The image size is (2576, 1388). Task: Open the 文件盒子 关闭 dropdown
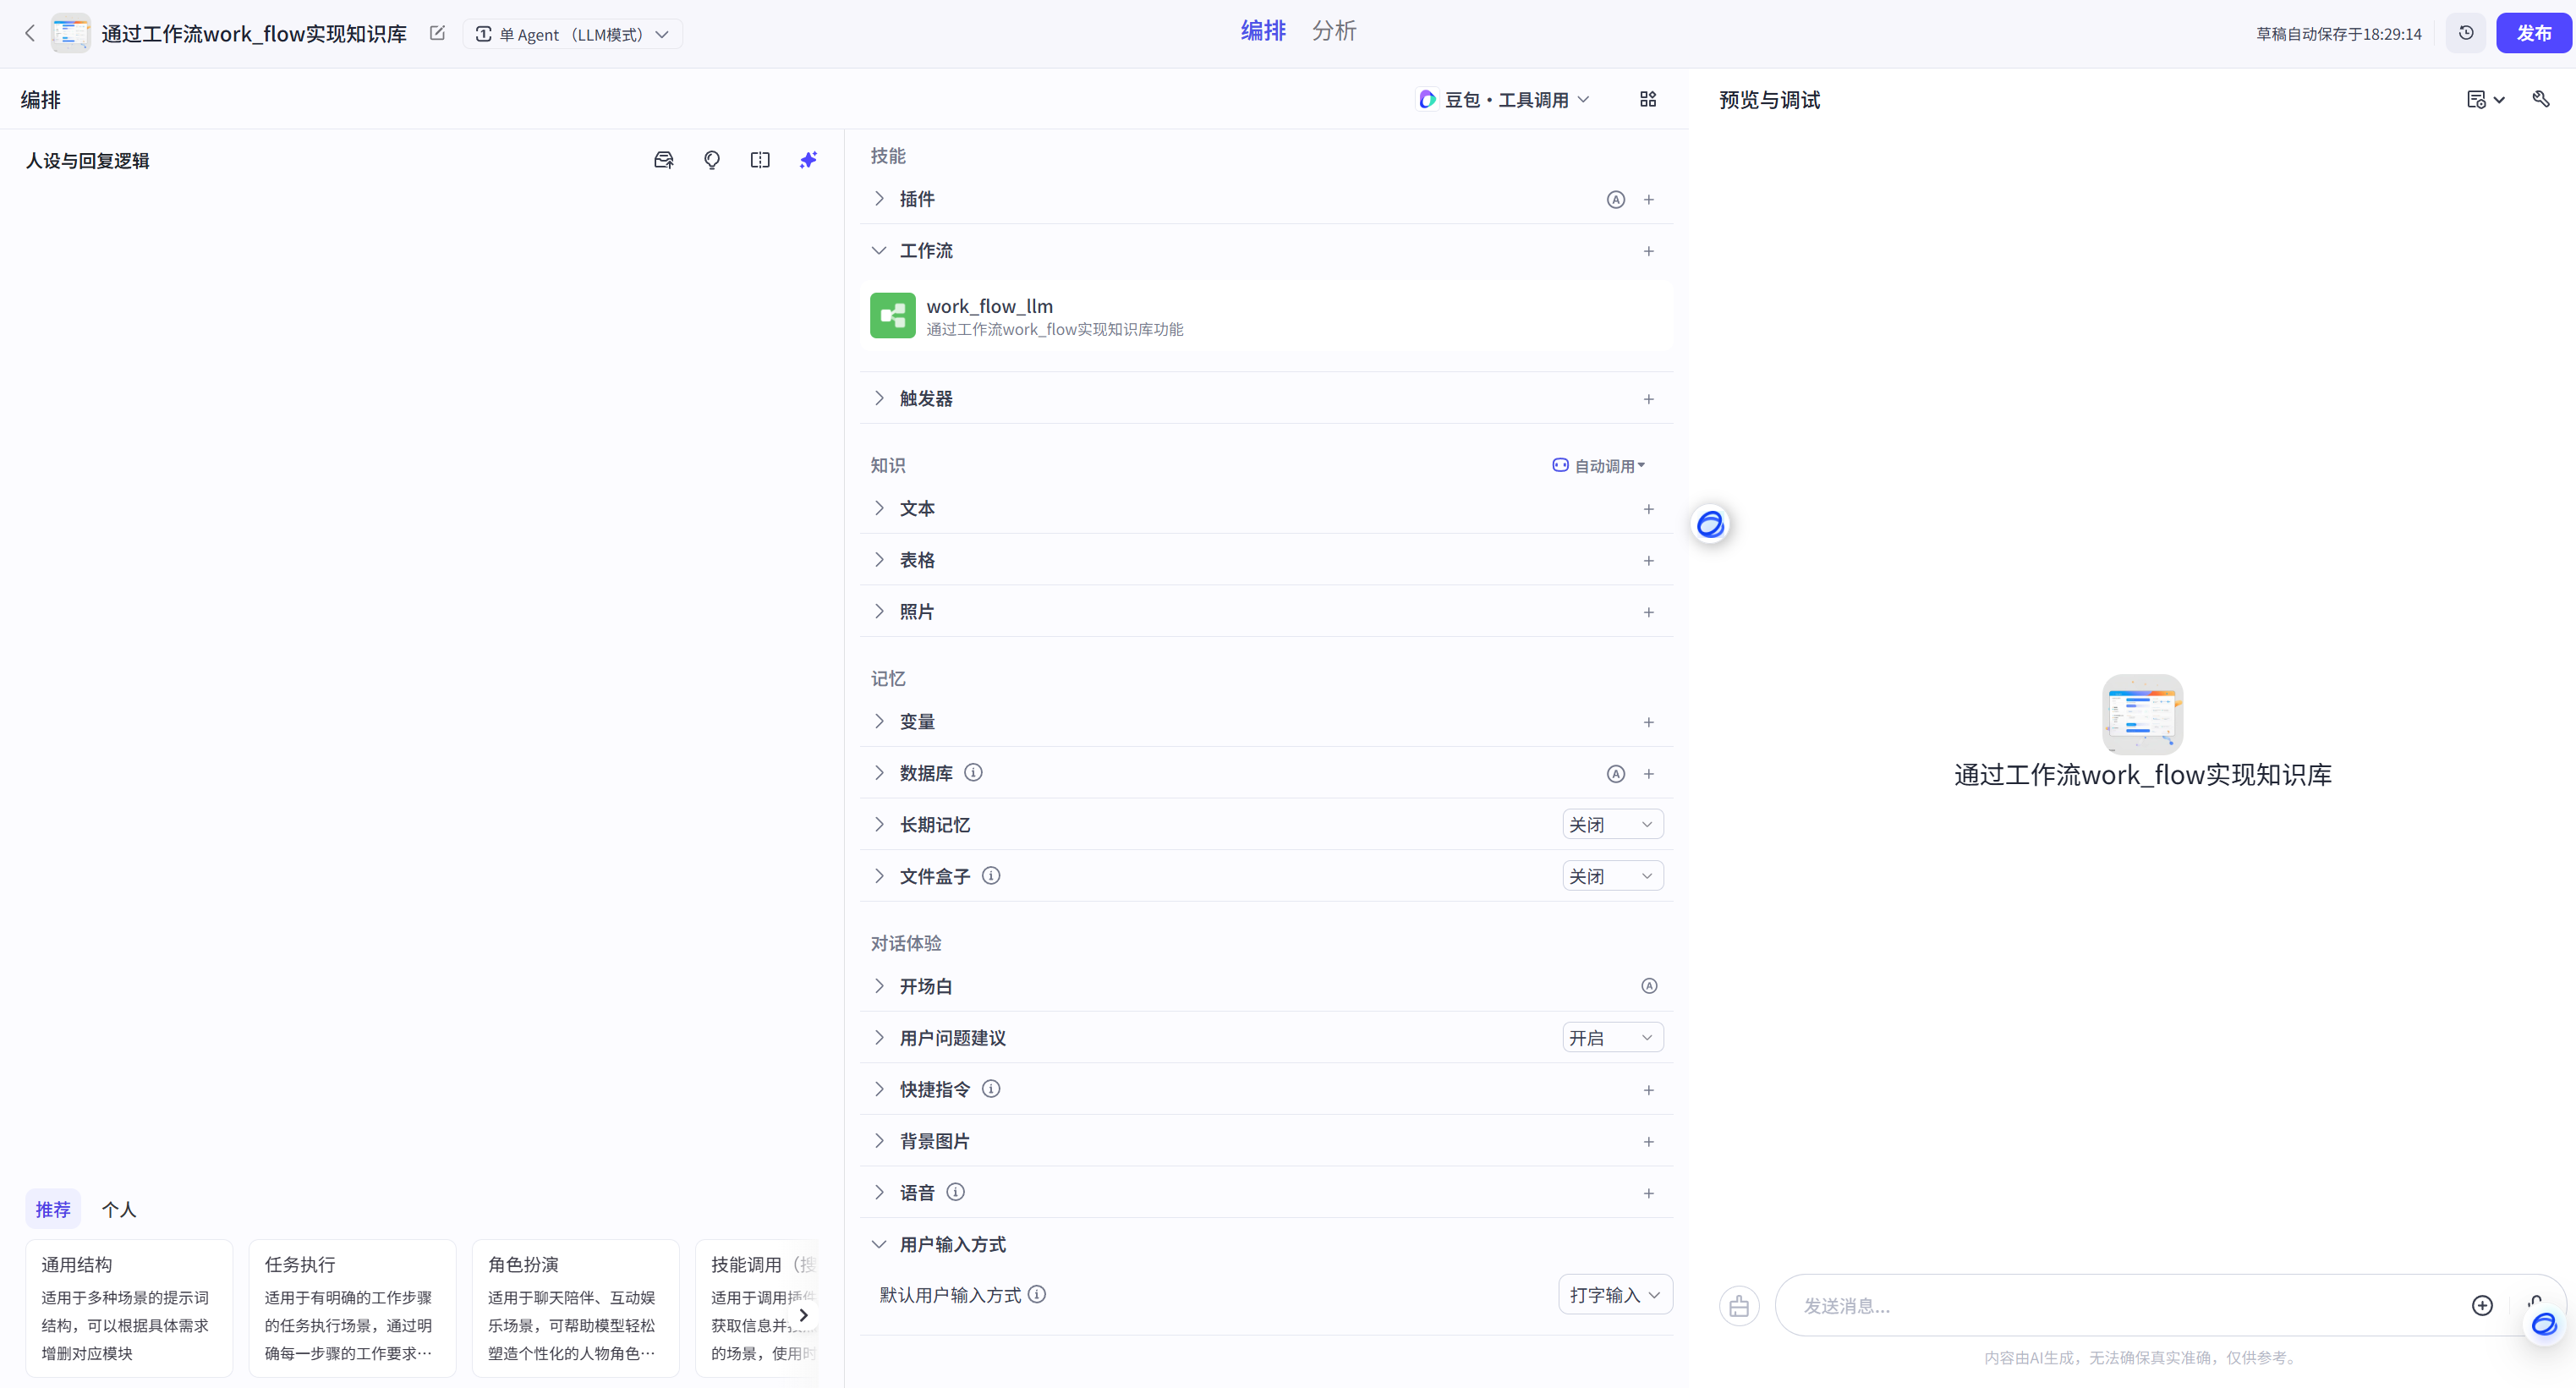point(1612,876)
